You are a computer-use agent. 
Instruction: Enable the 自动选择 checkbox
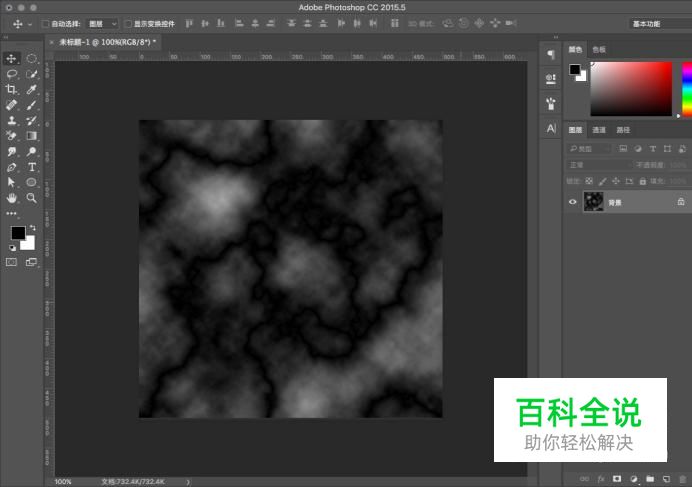[x=45, y=24]
